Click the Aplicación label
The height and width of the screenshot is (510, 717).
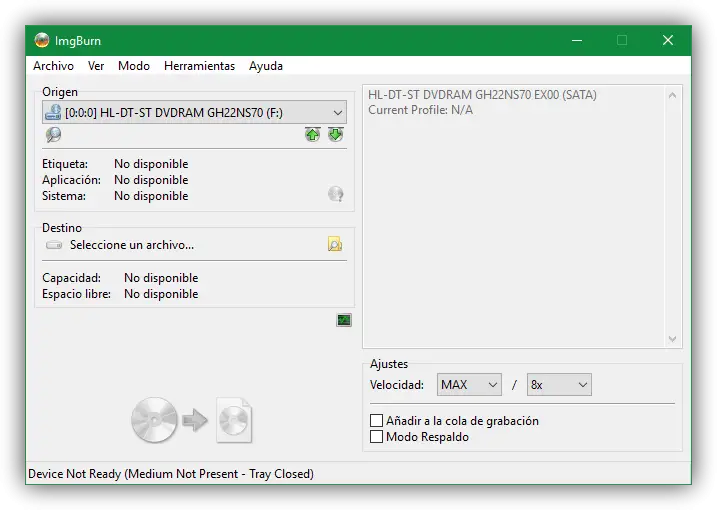click(71, 180)
